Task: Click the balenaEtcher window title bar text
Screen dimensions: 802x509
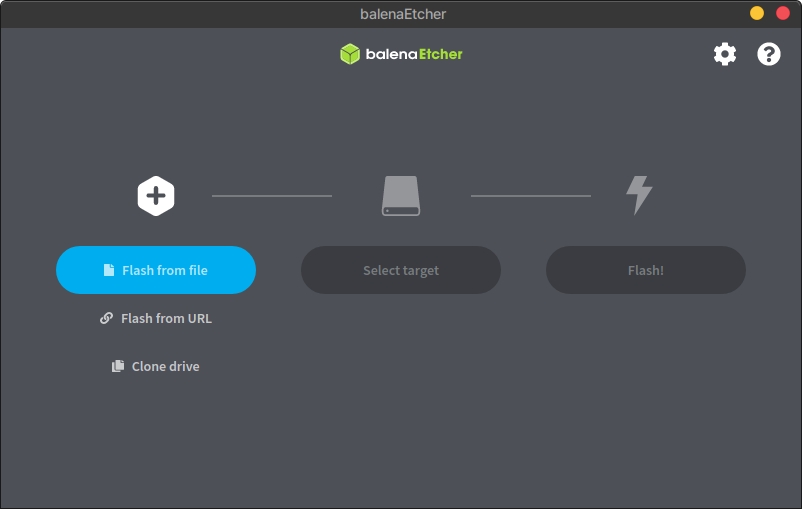Action: coord(403,14)
